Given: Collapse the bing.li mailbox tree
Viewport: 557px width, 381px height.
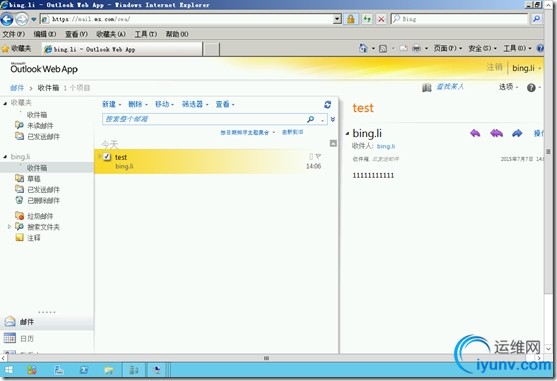Looking at the screenshot, I should tap(5, 157).
